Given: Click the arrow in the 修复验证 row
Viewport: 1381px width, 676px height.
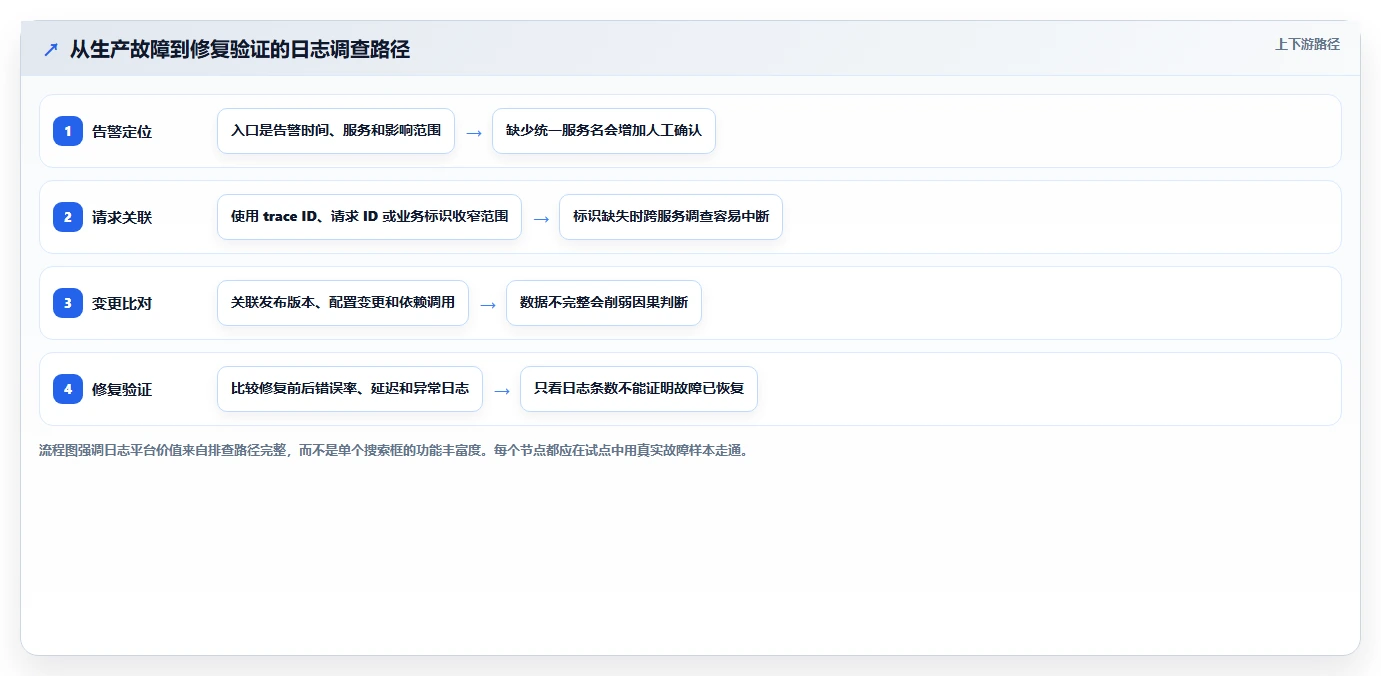Looking at the screenshot, I should tap(502, 390).
